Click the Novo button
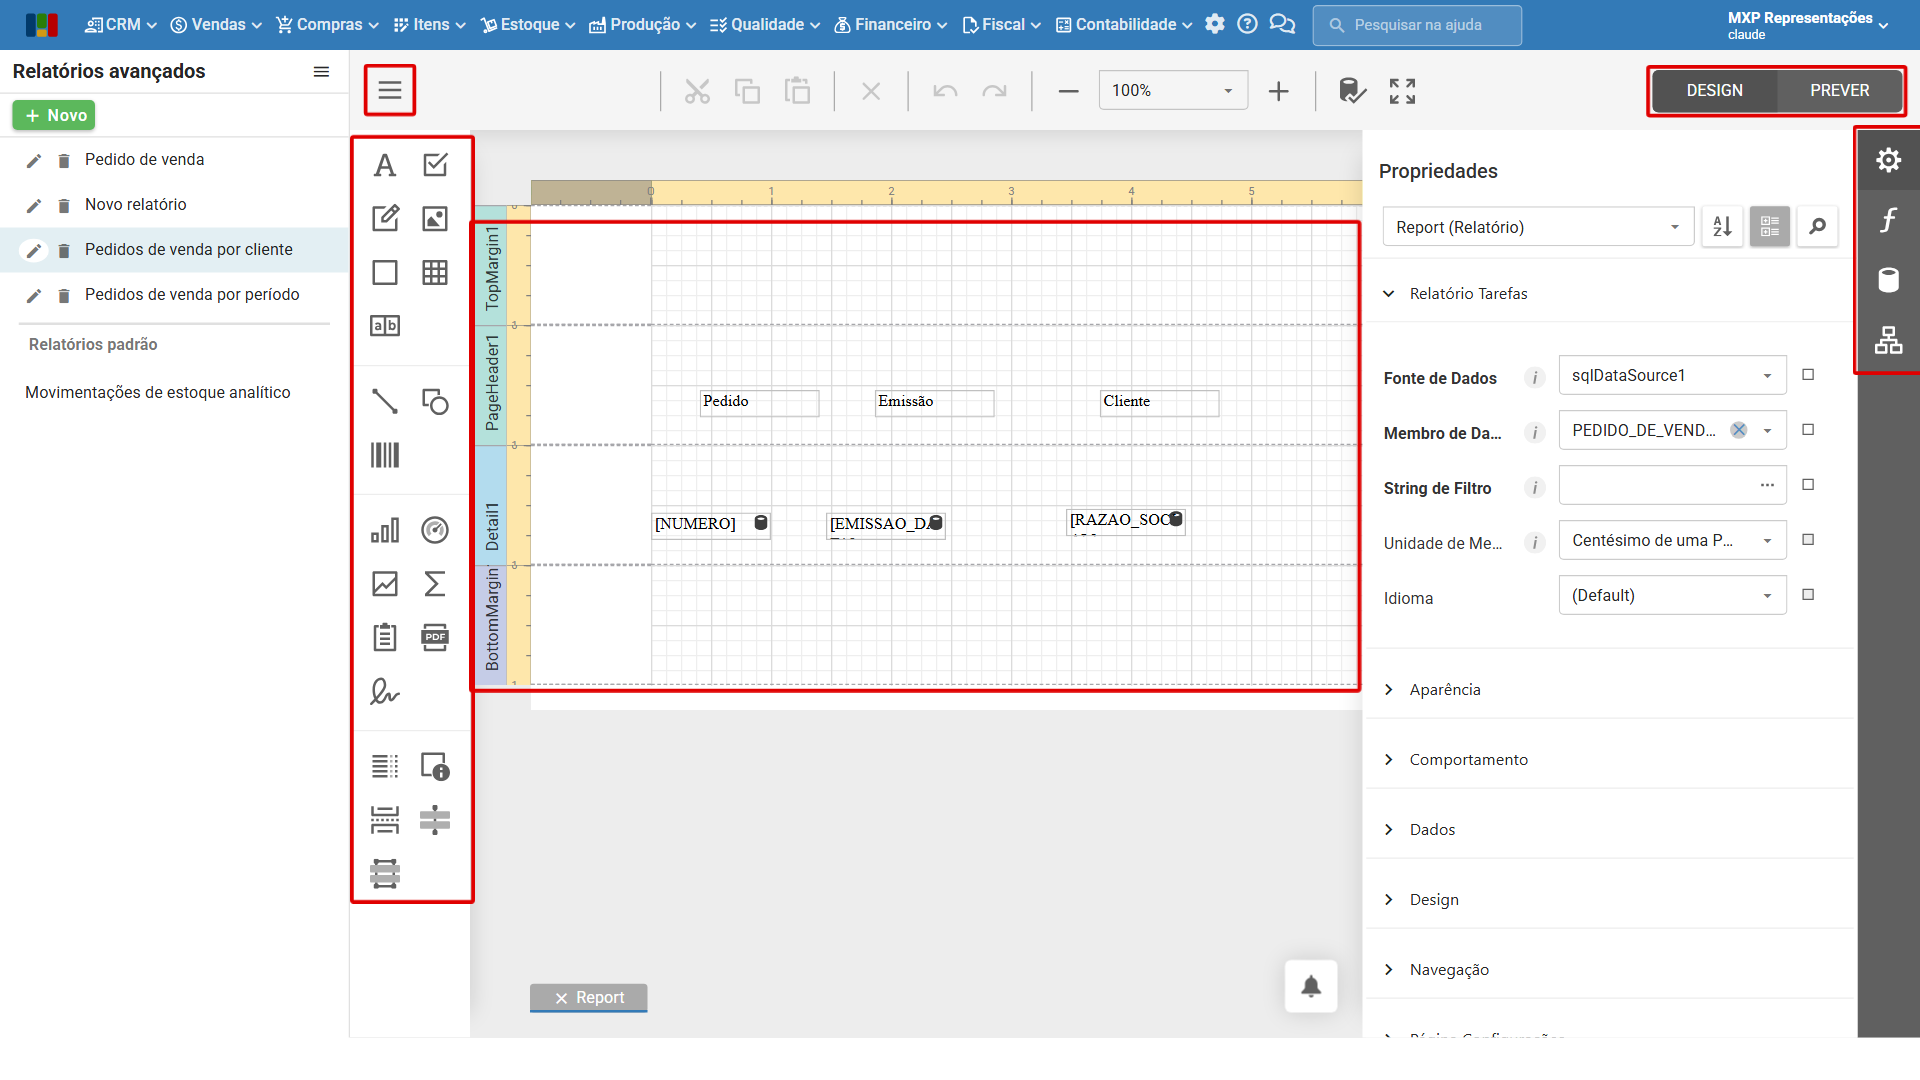The image size is (1920, 1080). click(x=54, y=116)
